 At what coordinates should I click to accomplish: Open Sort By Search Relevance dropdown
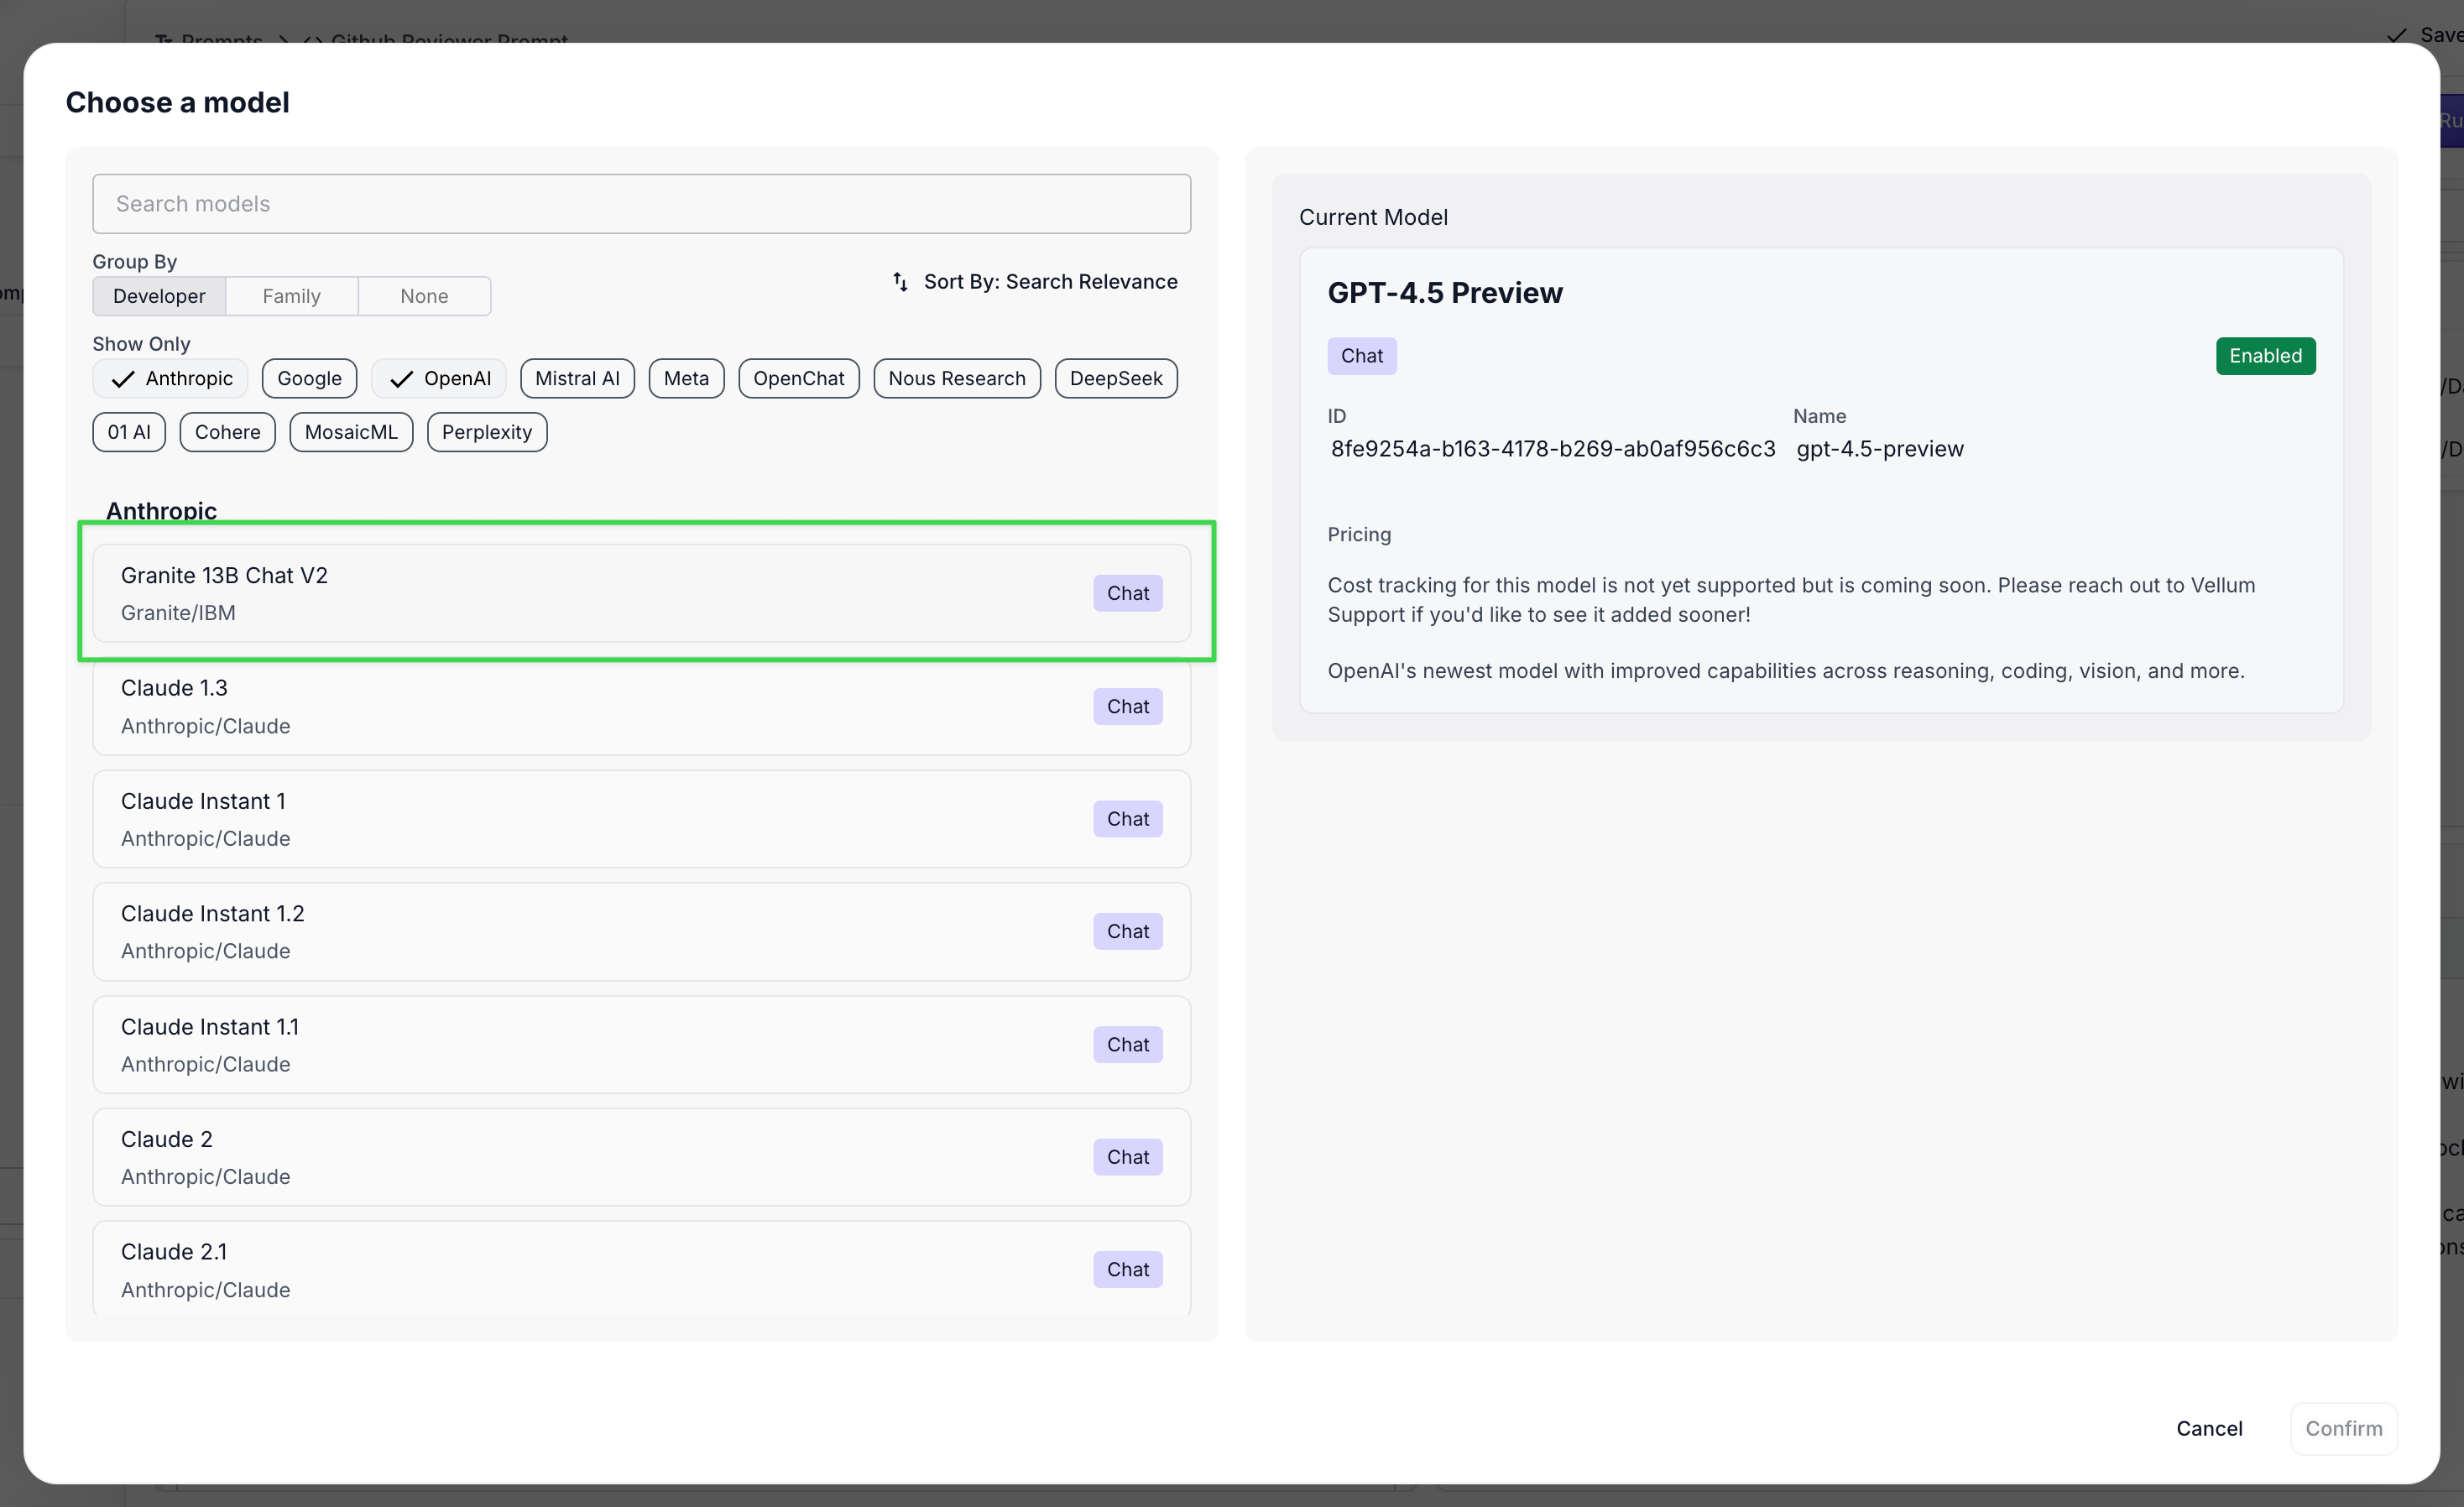1049,282
